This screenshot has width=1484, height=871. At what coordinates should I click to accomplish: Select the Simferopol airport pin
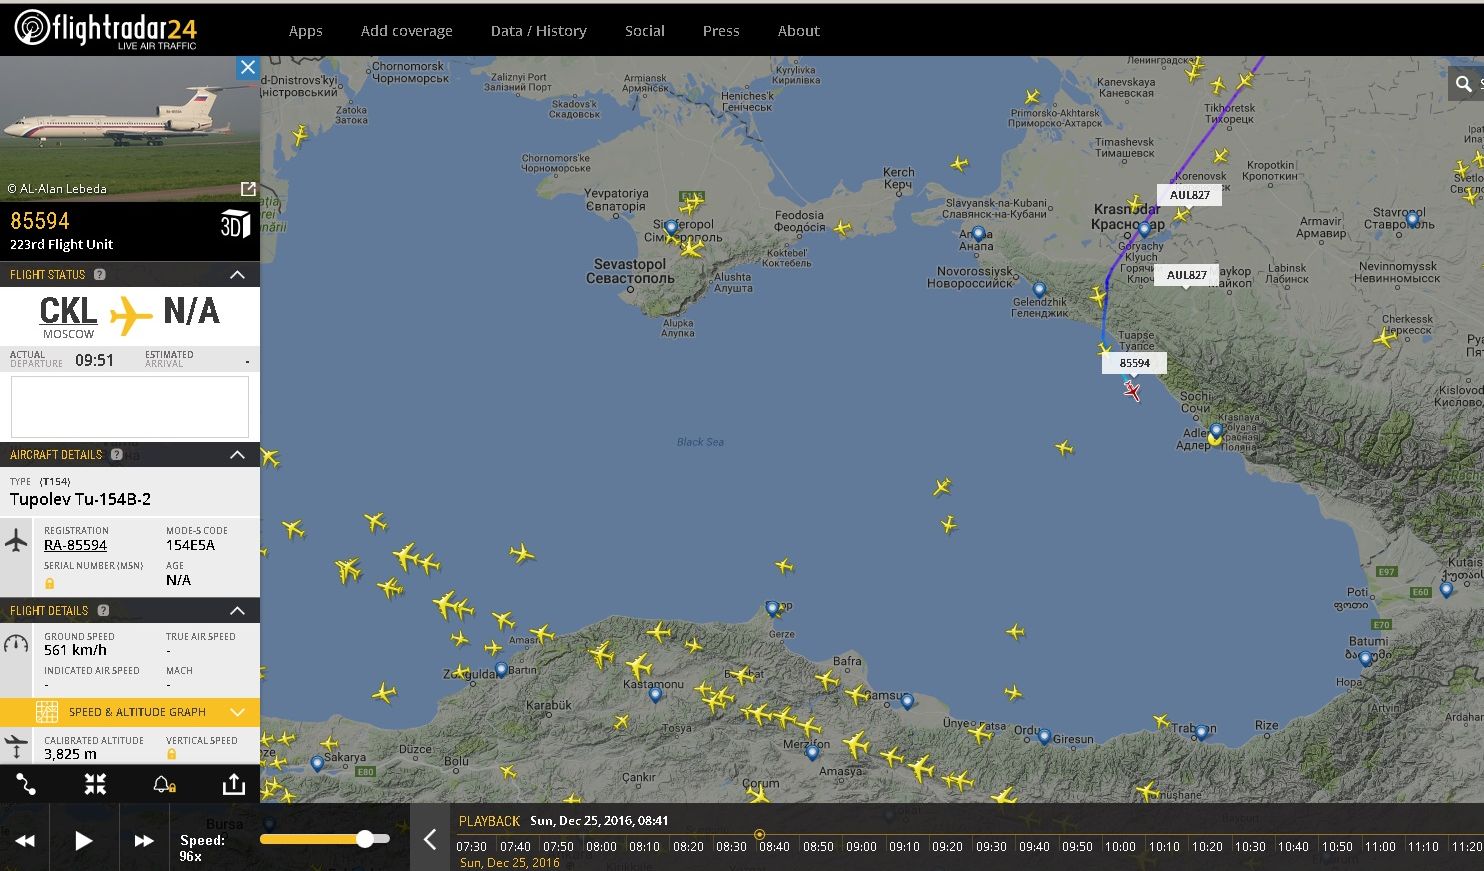pos(671,228)
